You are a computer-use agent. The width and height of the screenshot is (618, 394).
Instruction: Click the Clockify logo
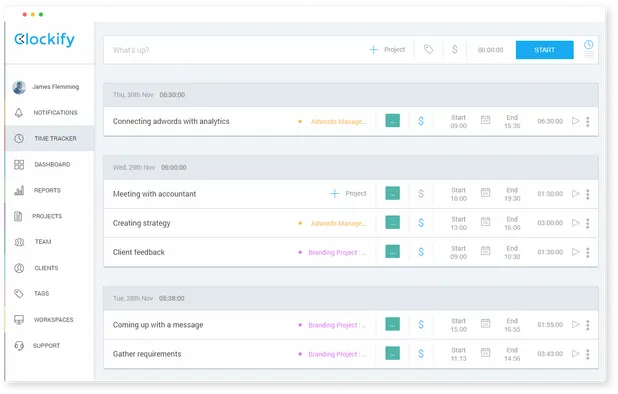coord(45,39)
